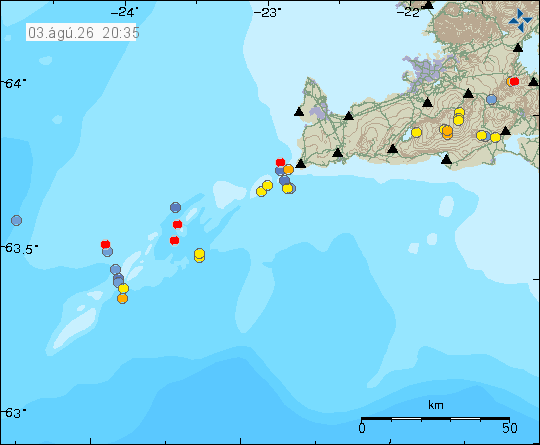Click the yellow marker pair southwest of peninsula tip
Viewport: 540px width, 445px height.
pyautogui.click(x=264, y=188)
